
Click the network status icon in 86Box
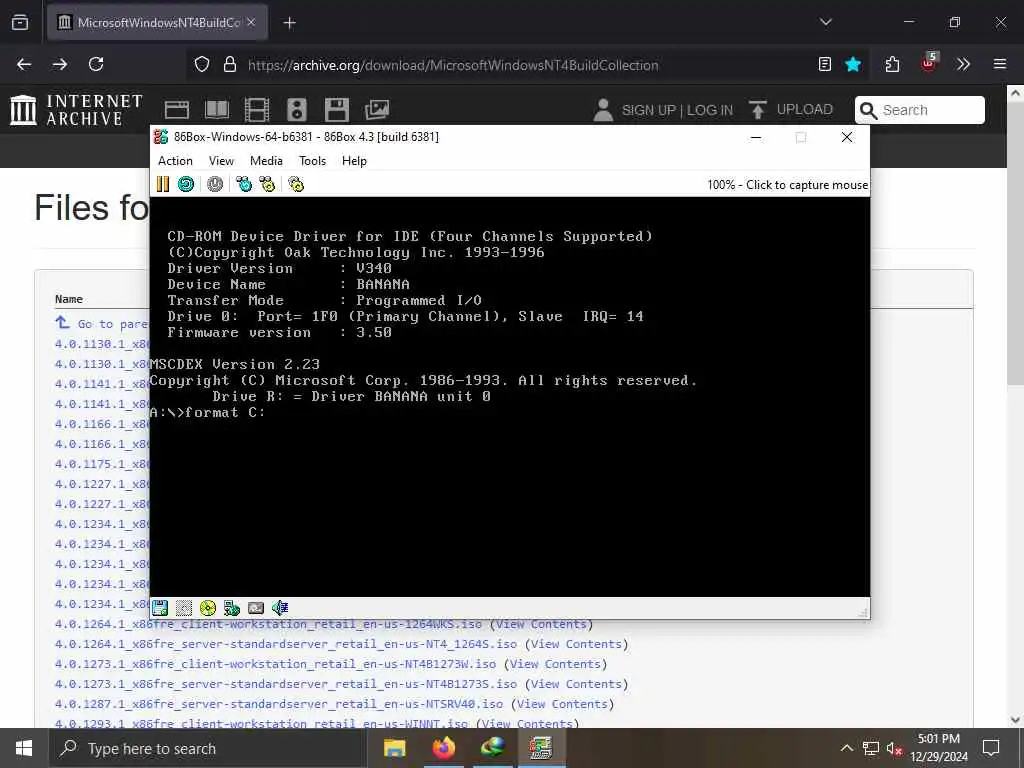pos(232,608)
